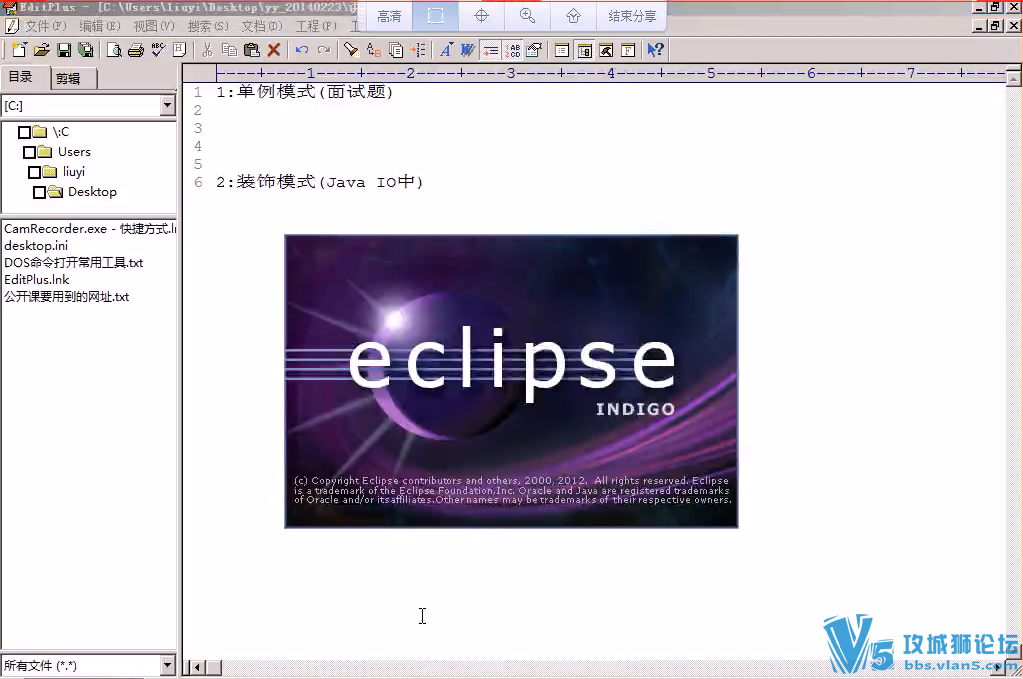Click the Print printer icon

(136, 50)
